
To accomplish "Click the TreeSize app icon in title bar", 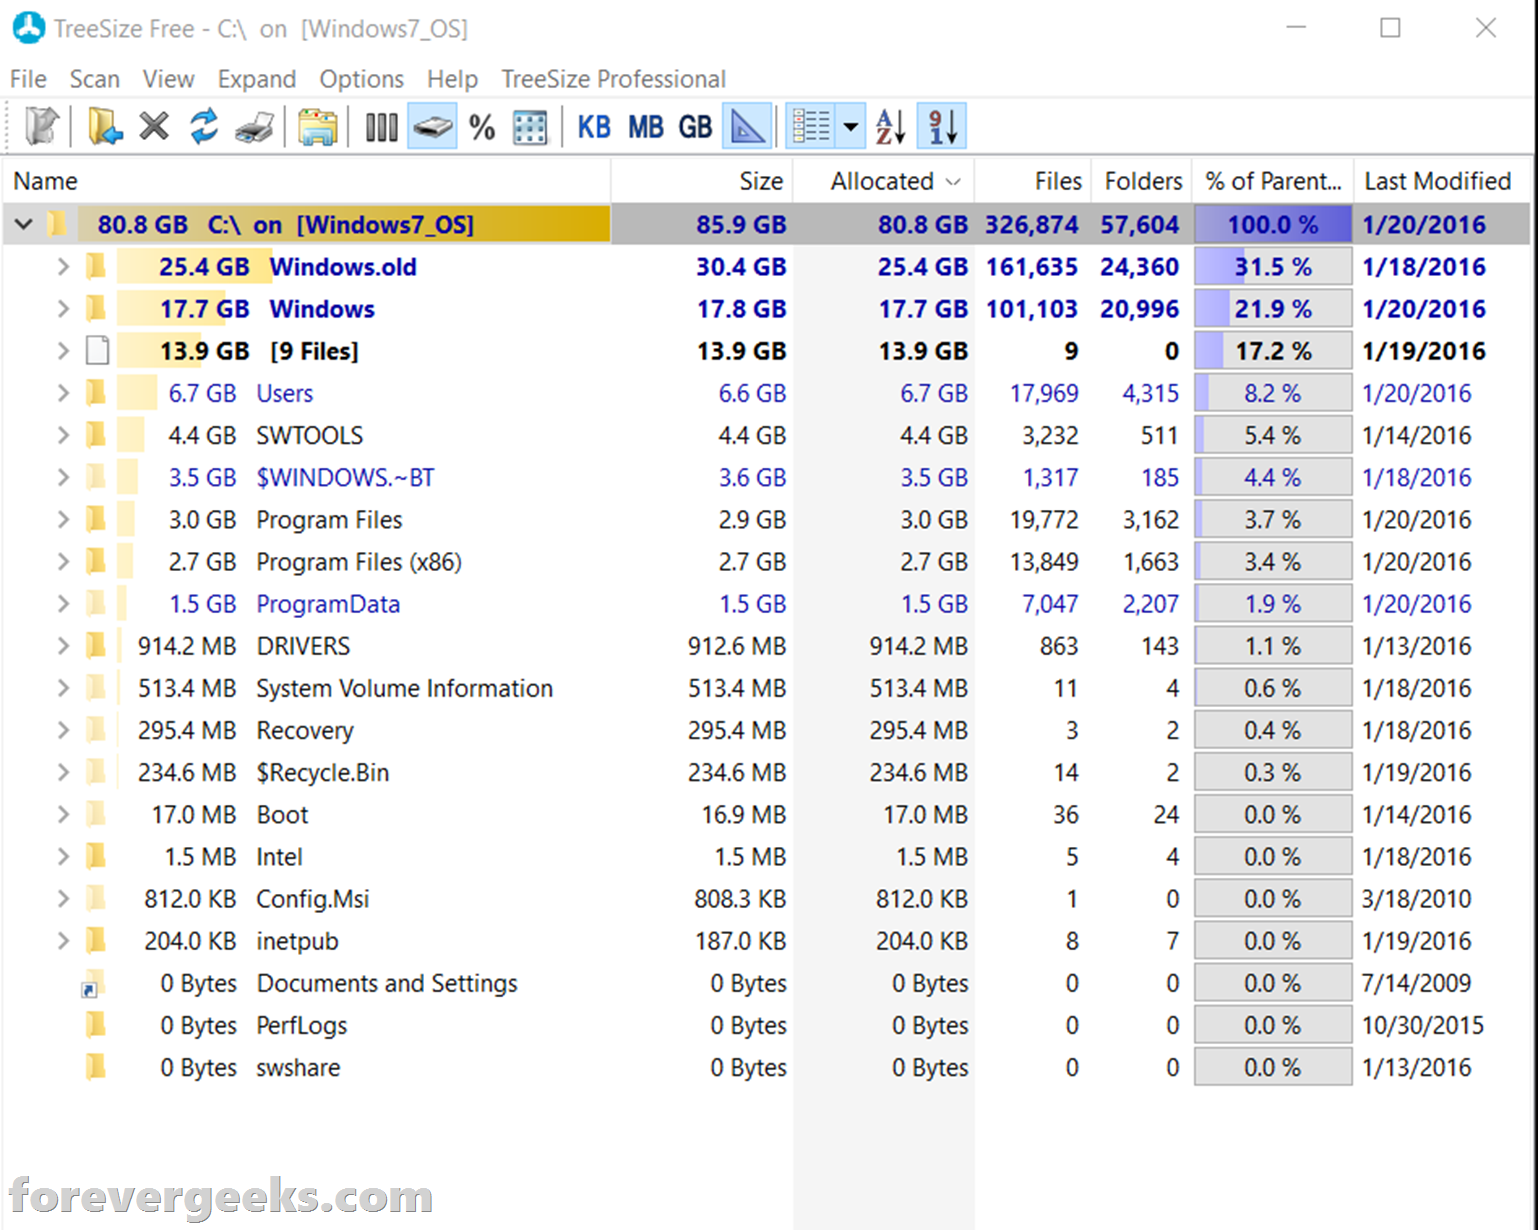I will click(28, 28).
